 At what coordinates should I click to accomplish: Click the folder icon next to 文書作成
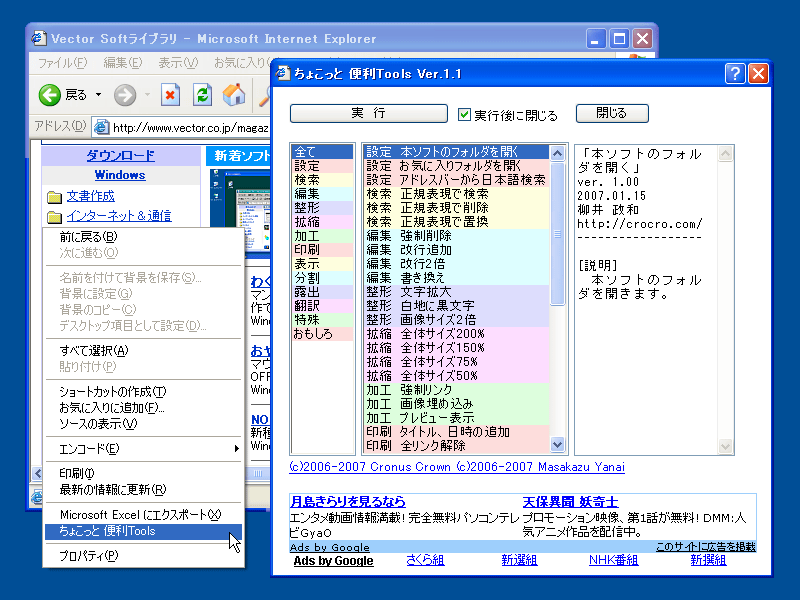pyautogui.click(x=55, y=197)
